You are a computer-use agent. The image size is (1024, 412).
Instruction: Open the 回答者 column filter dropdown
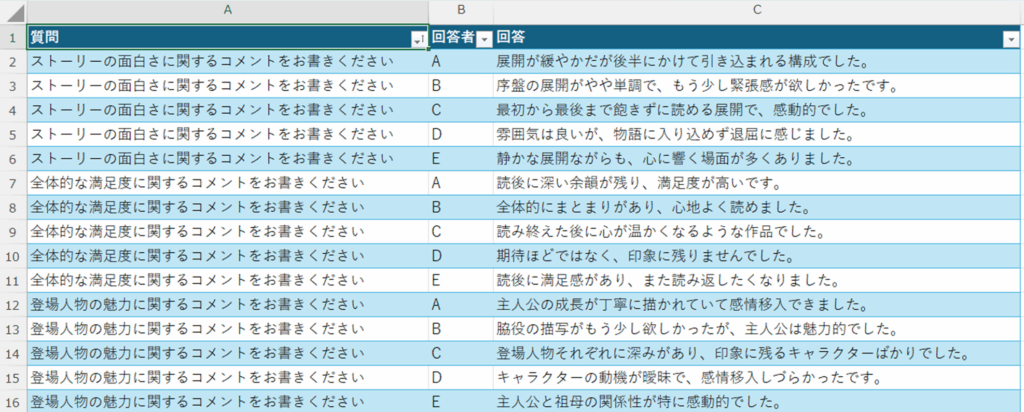tap(484, 38)
